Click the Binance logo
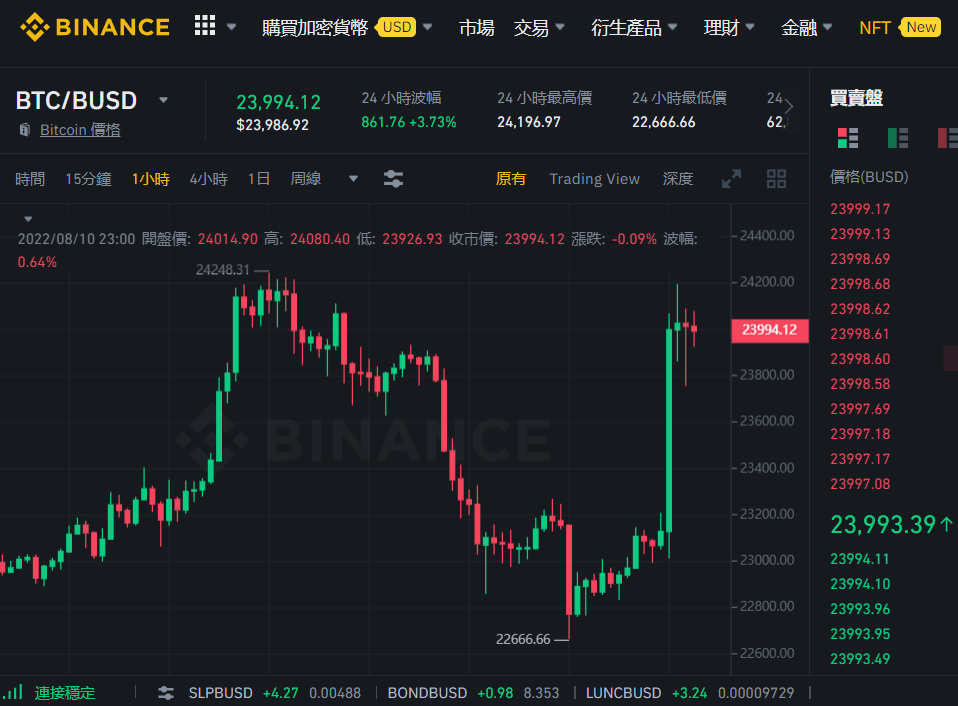The width and height of the screenshot is (958, 706). point(95,27)
